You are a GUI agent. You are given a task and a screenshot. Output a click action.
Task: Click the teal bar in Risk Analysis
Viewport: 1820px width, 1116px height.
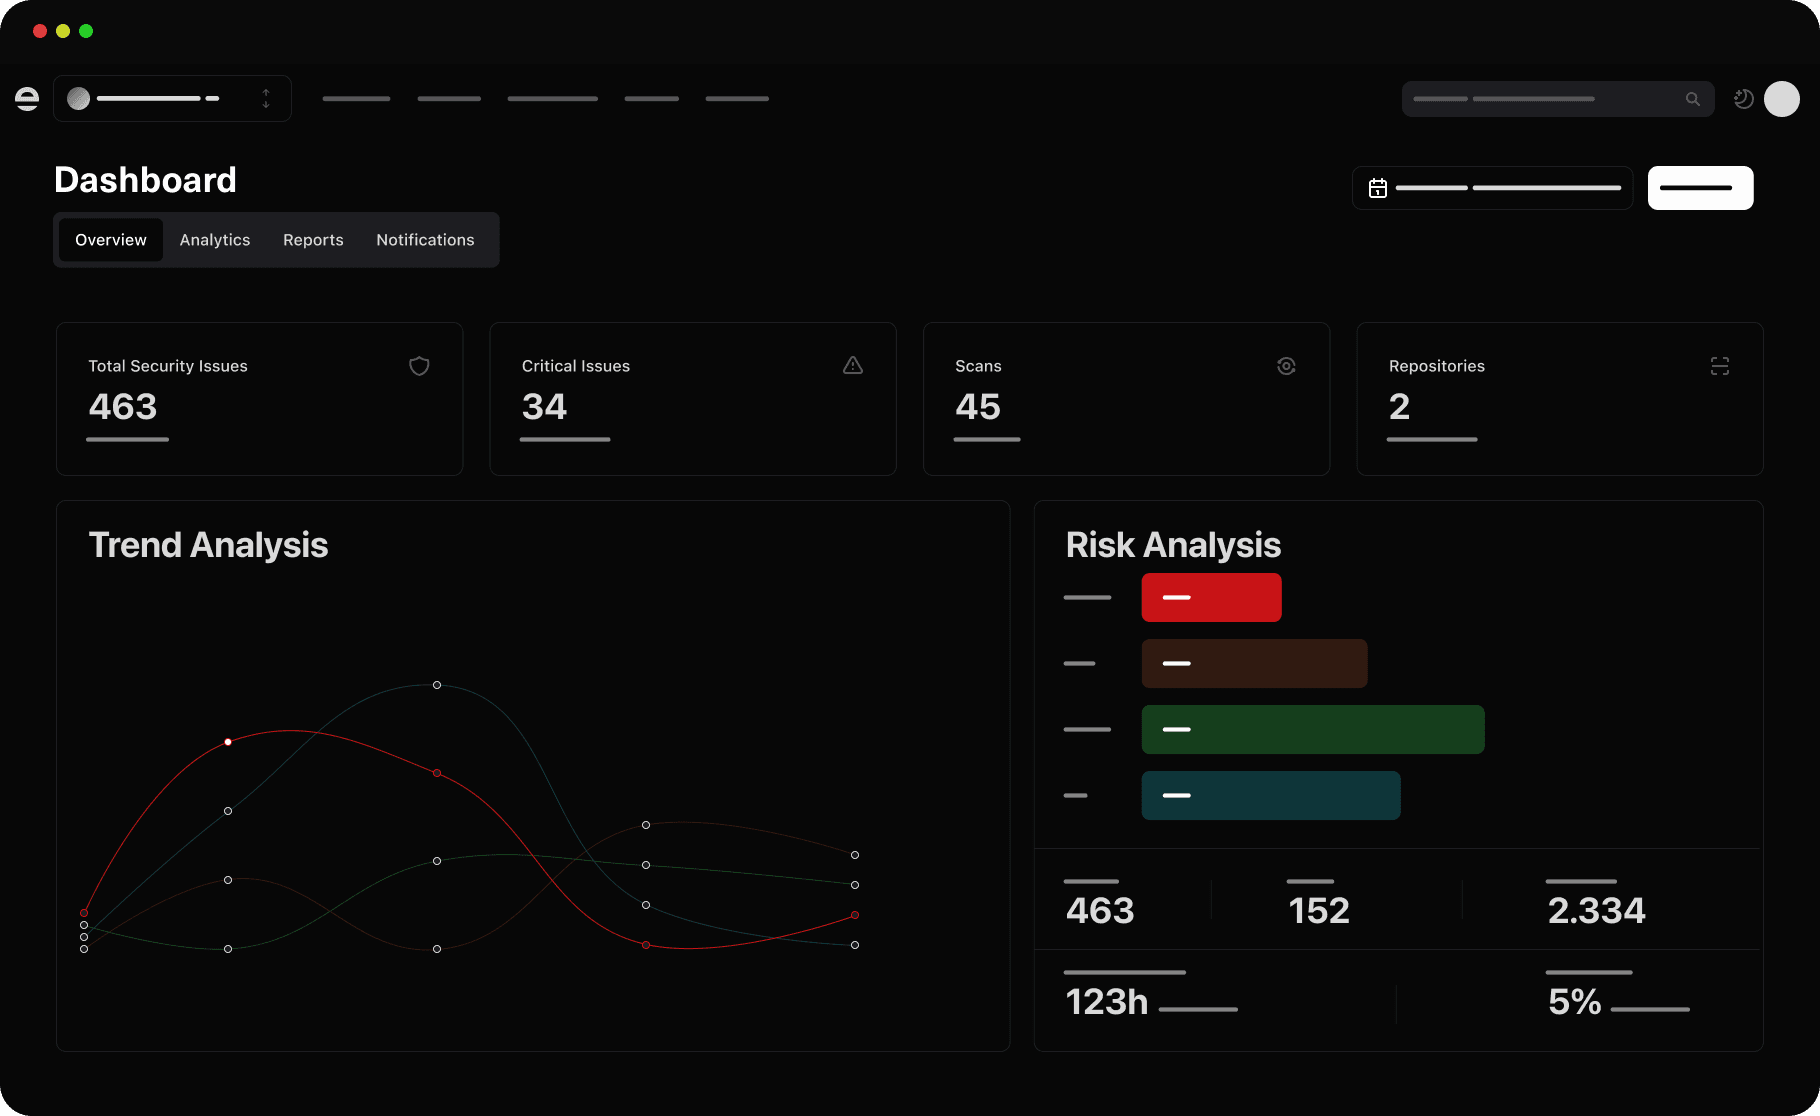point(1271,795)
